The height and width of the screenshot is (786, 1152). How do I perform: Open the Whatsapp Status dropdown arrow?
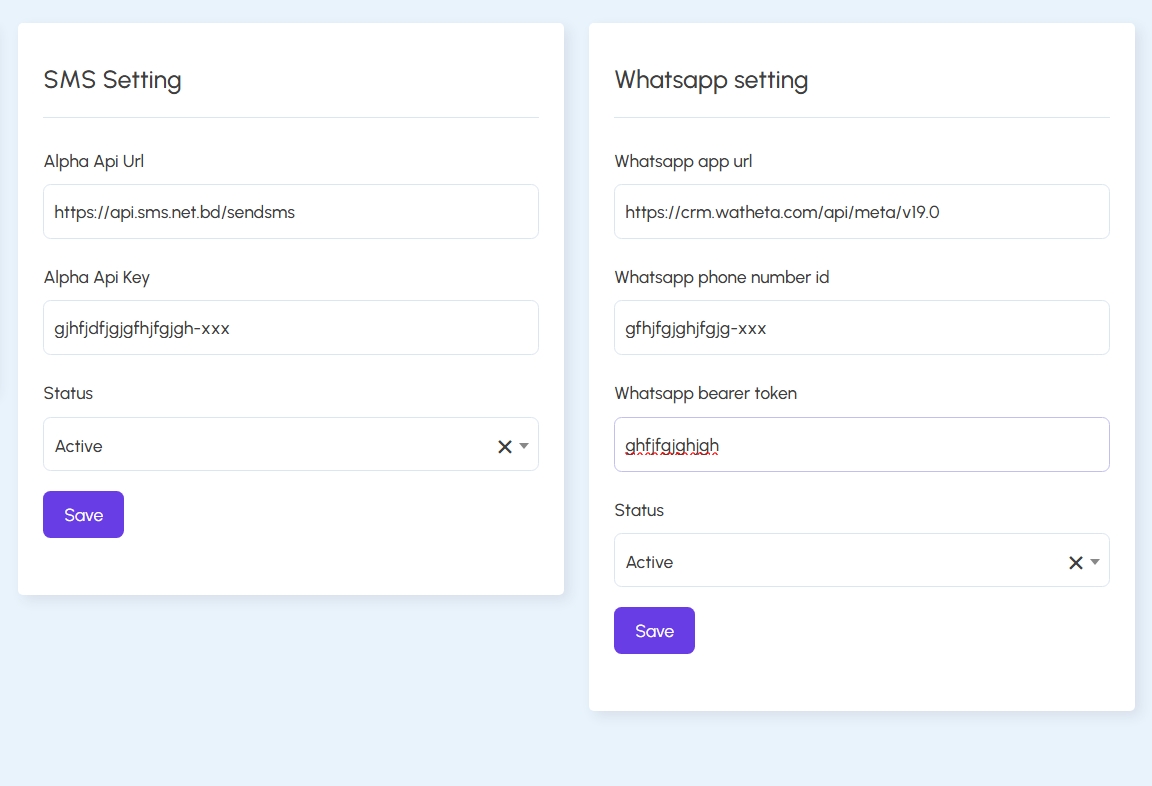1095,562
